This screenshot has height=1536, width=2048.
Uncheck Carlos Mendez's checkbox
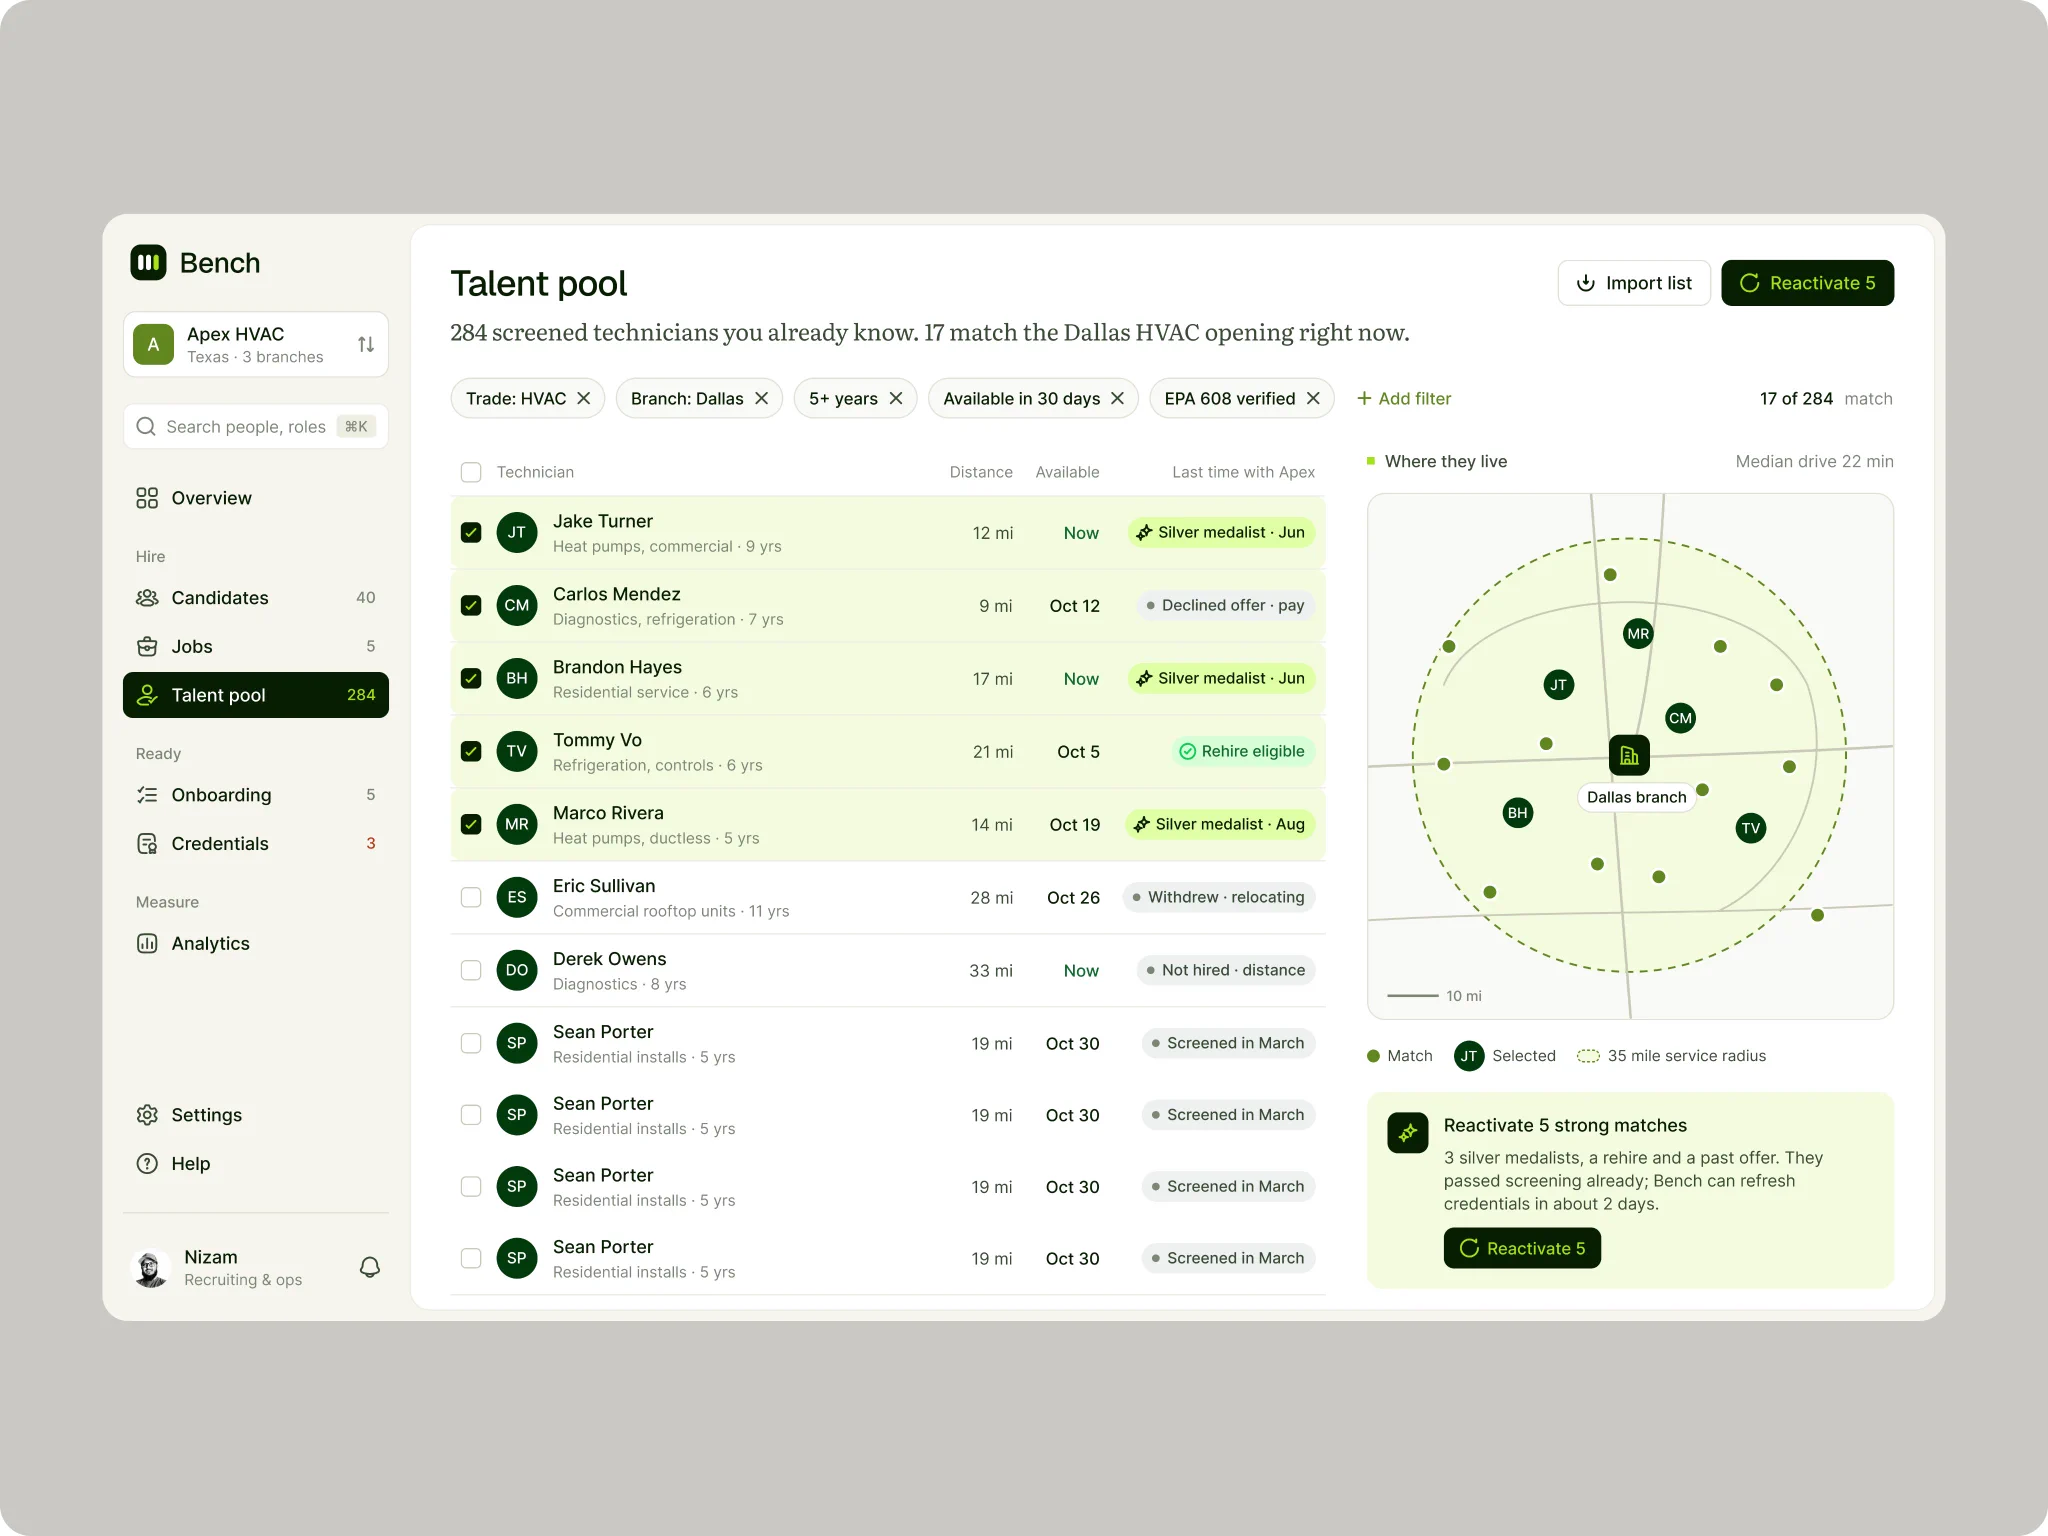pyautogui.click(x=471, y=606)
